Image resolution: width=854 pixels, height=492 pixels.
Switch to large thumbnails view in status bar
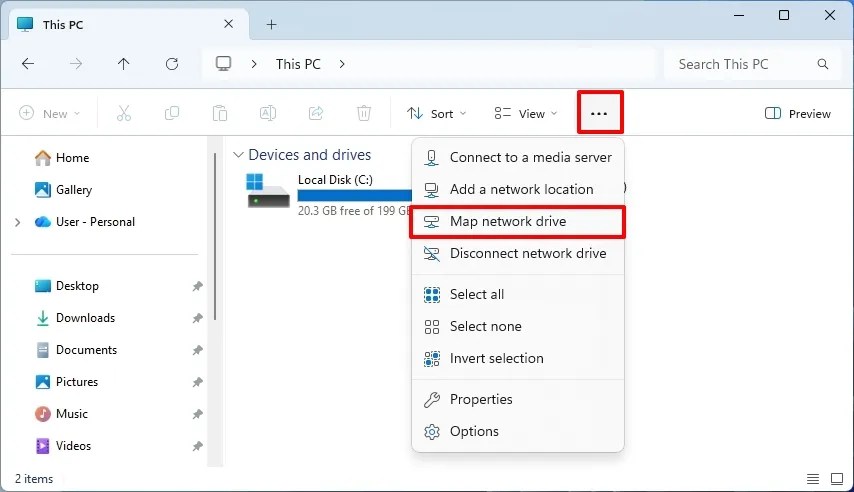tap(837, 479)
